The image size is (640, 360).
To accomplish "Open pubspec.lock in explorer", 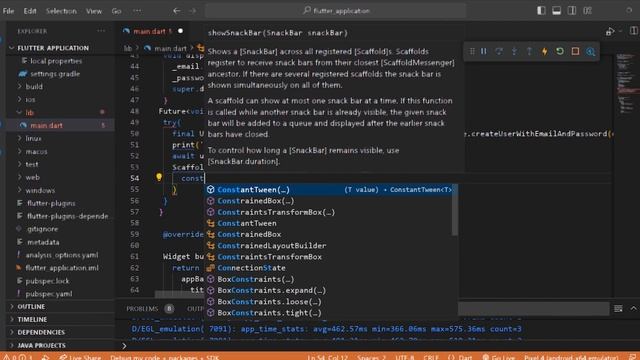I will tap(47, 281).
